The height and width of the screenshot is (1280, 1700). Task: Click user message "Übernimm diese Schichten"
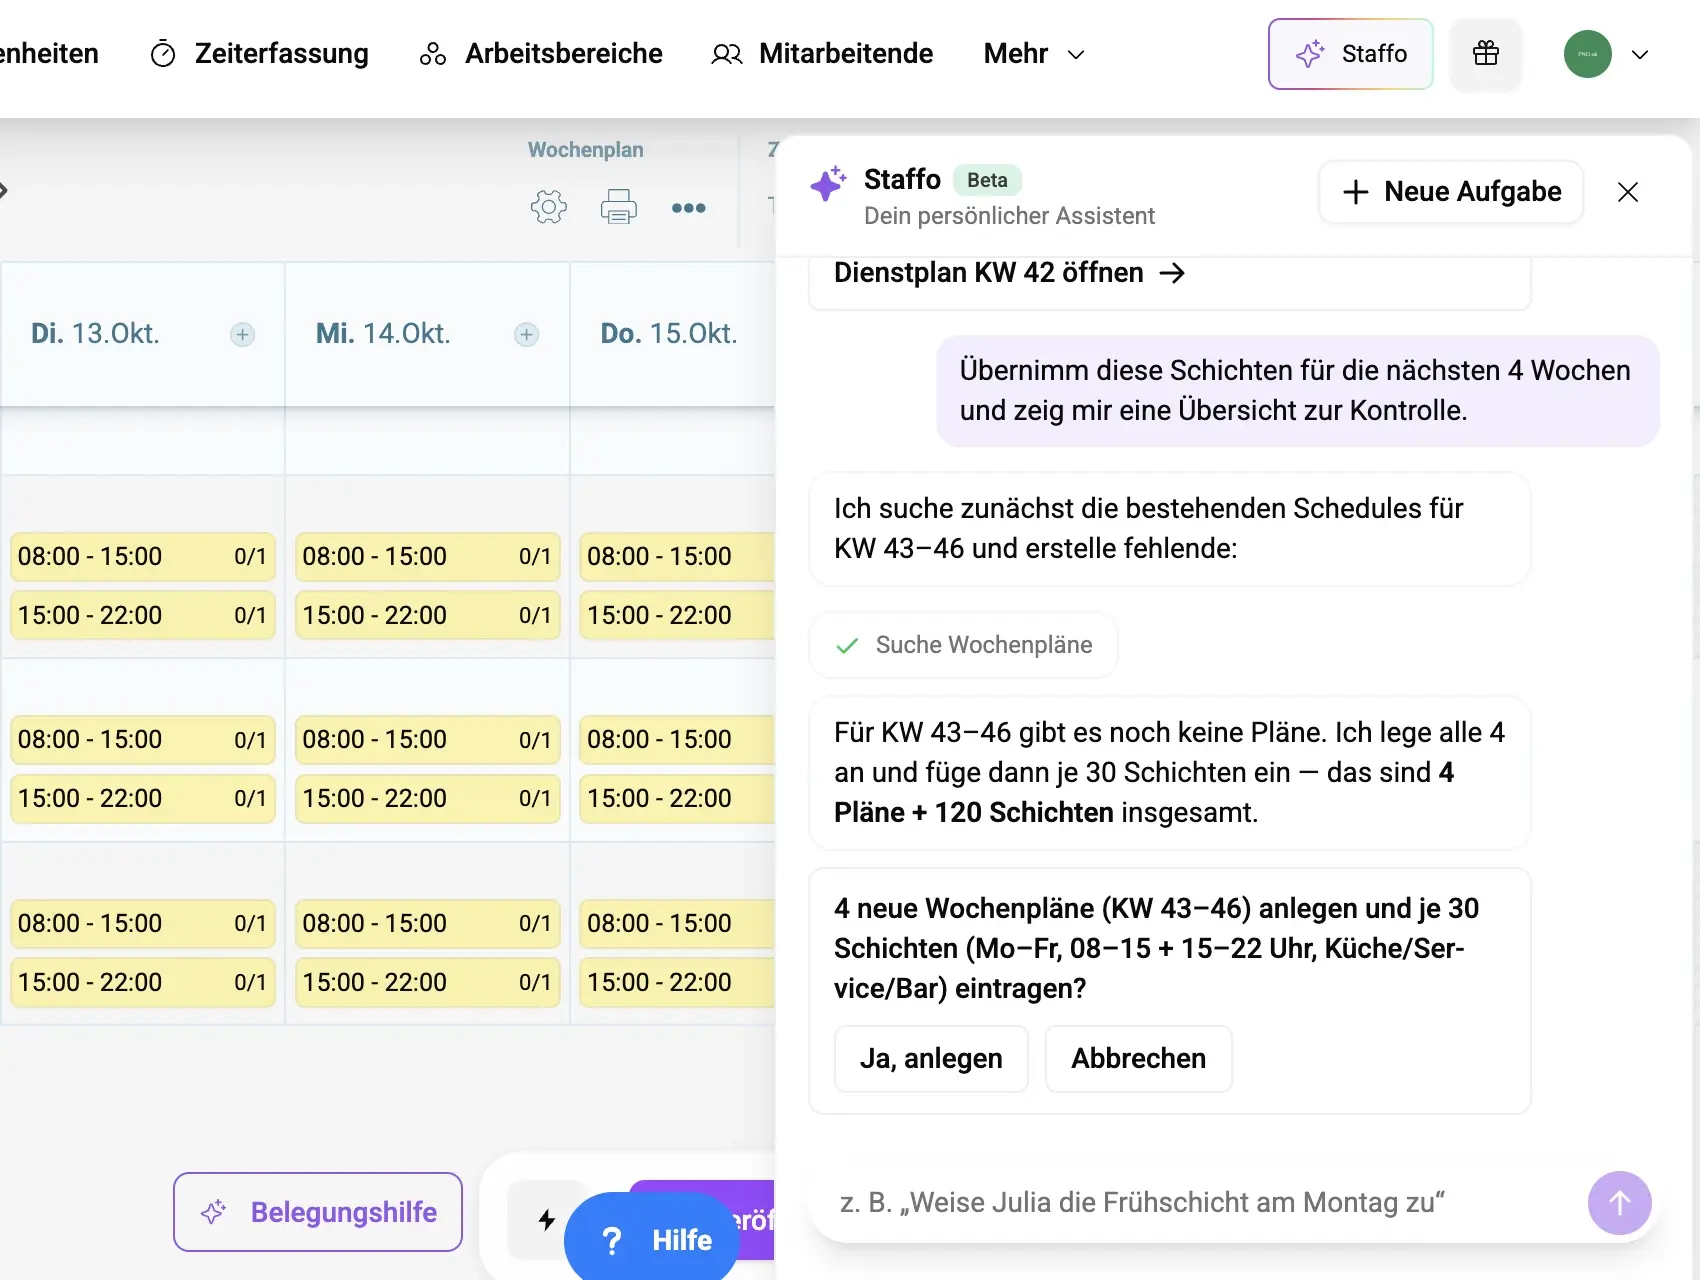coord(1297,391)
